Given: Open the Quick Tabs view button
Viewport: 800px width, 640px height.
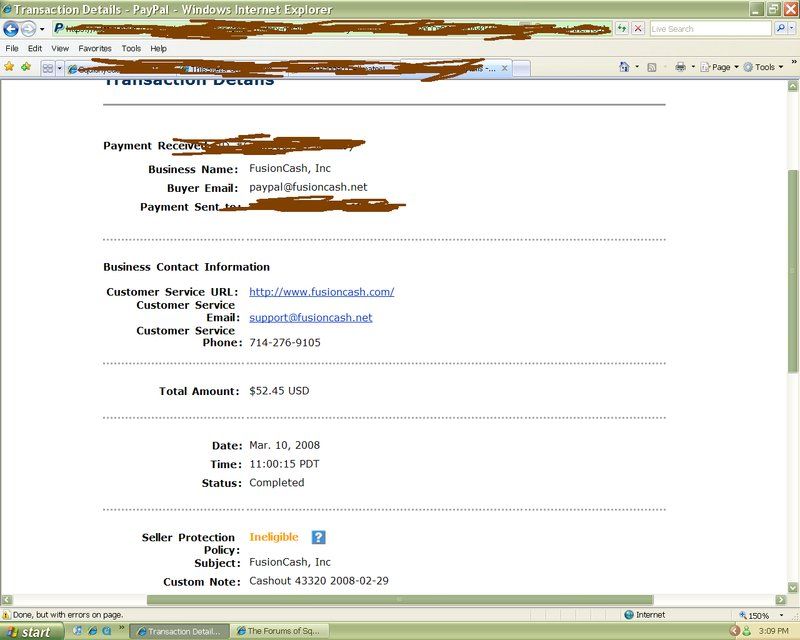Looking at the screenshot, I should pos(47,68).
